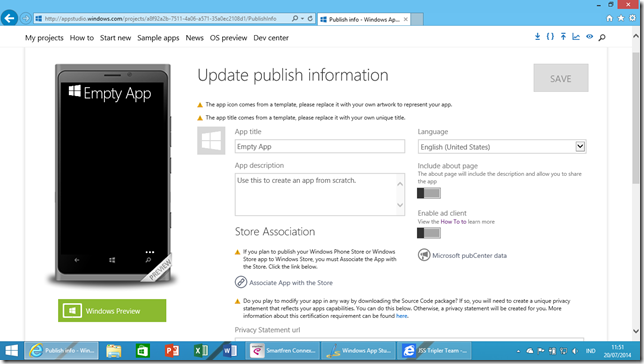Open Excel from the taskbar

(201, 351)
